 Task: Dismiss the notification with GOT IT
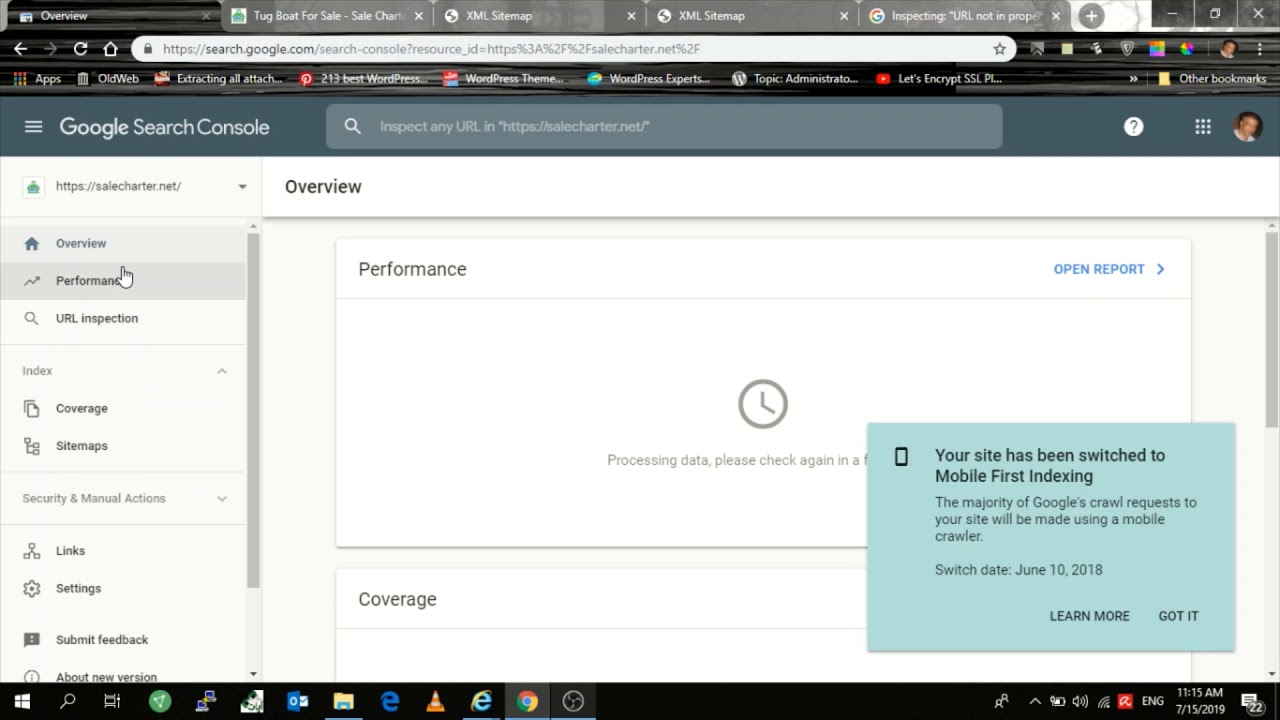[x=1178, y=616]
